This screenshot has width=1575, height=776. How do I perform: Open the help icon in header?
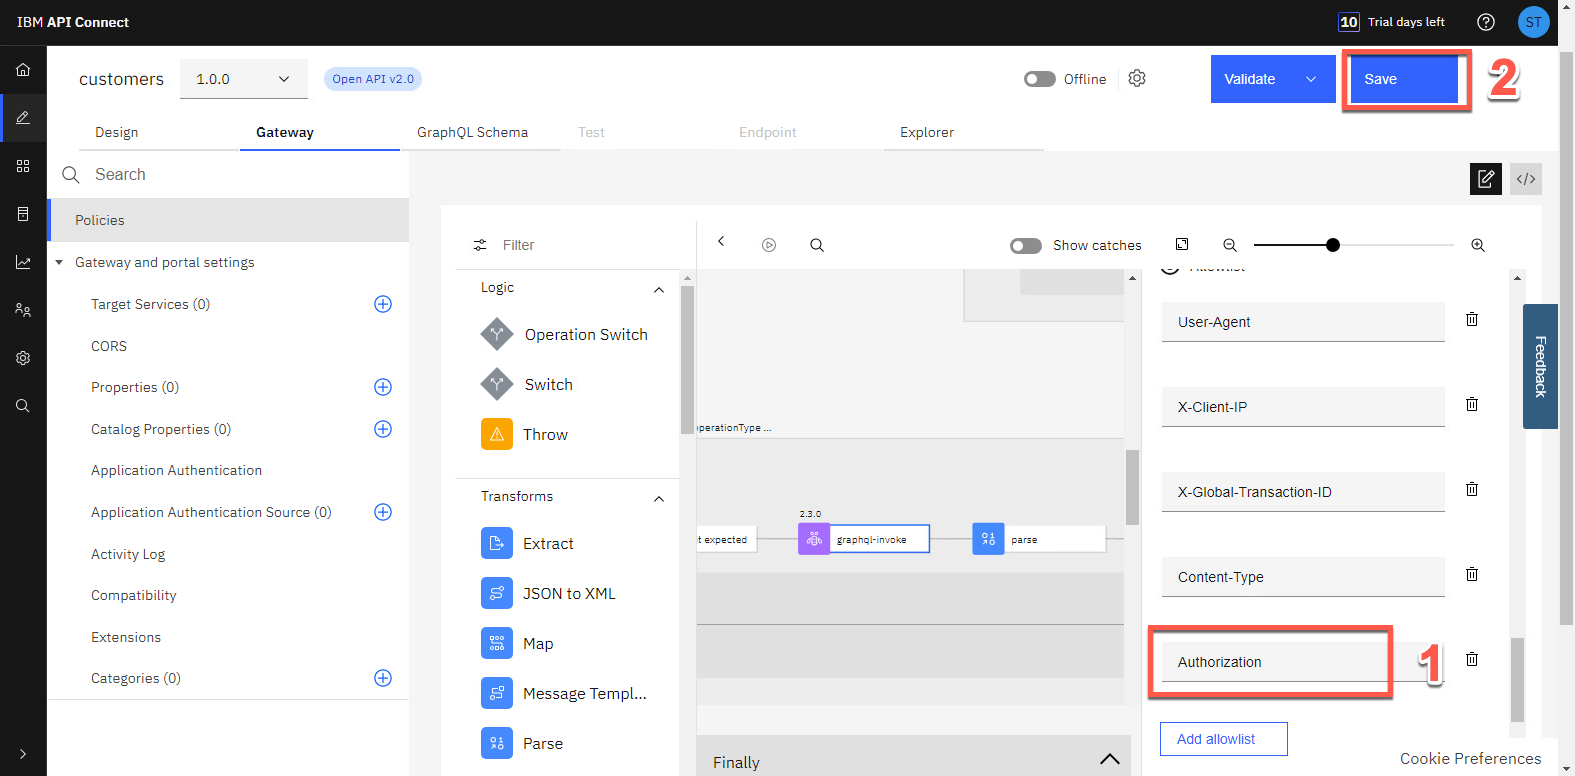1485,22
